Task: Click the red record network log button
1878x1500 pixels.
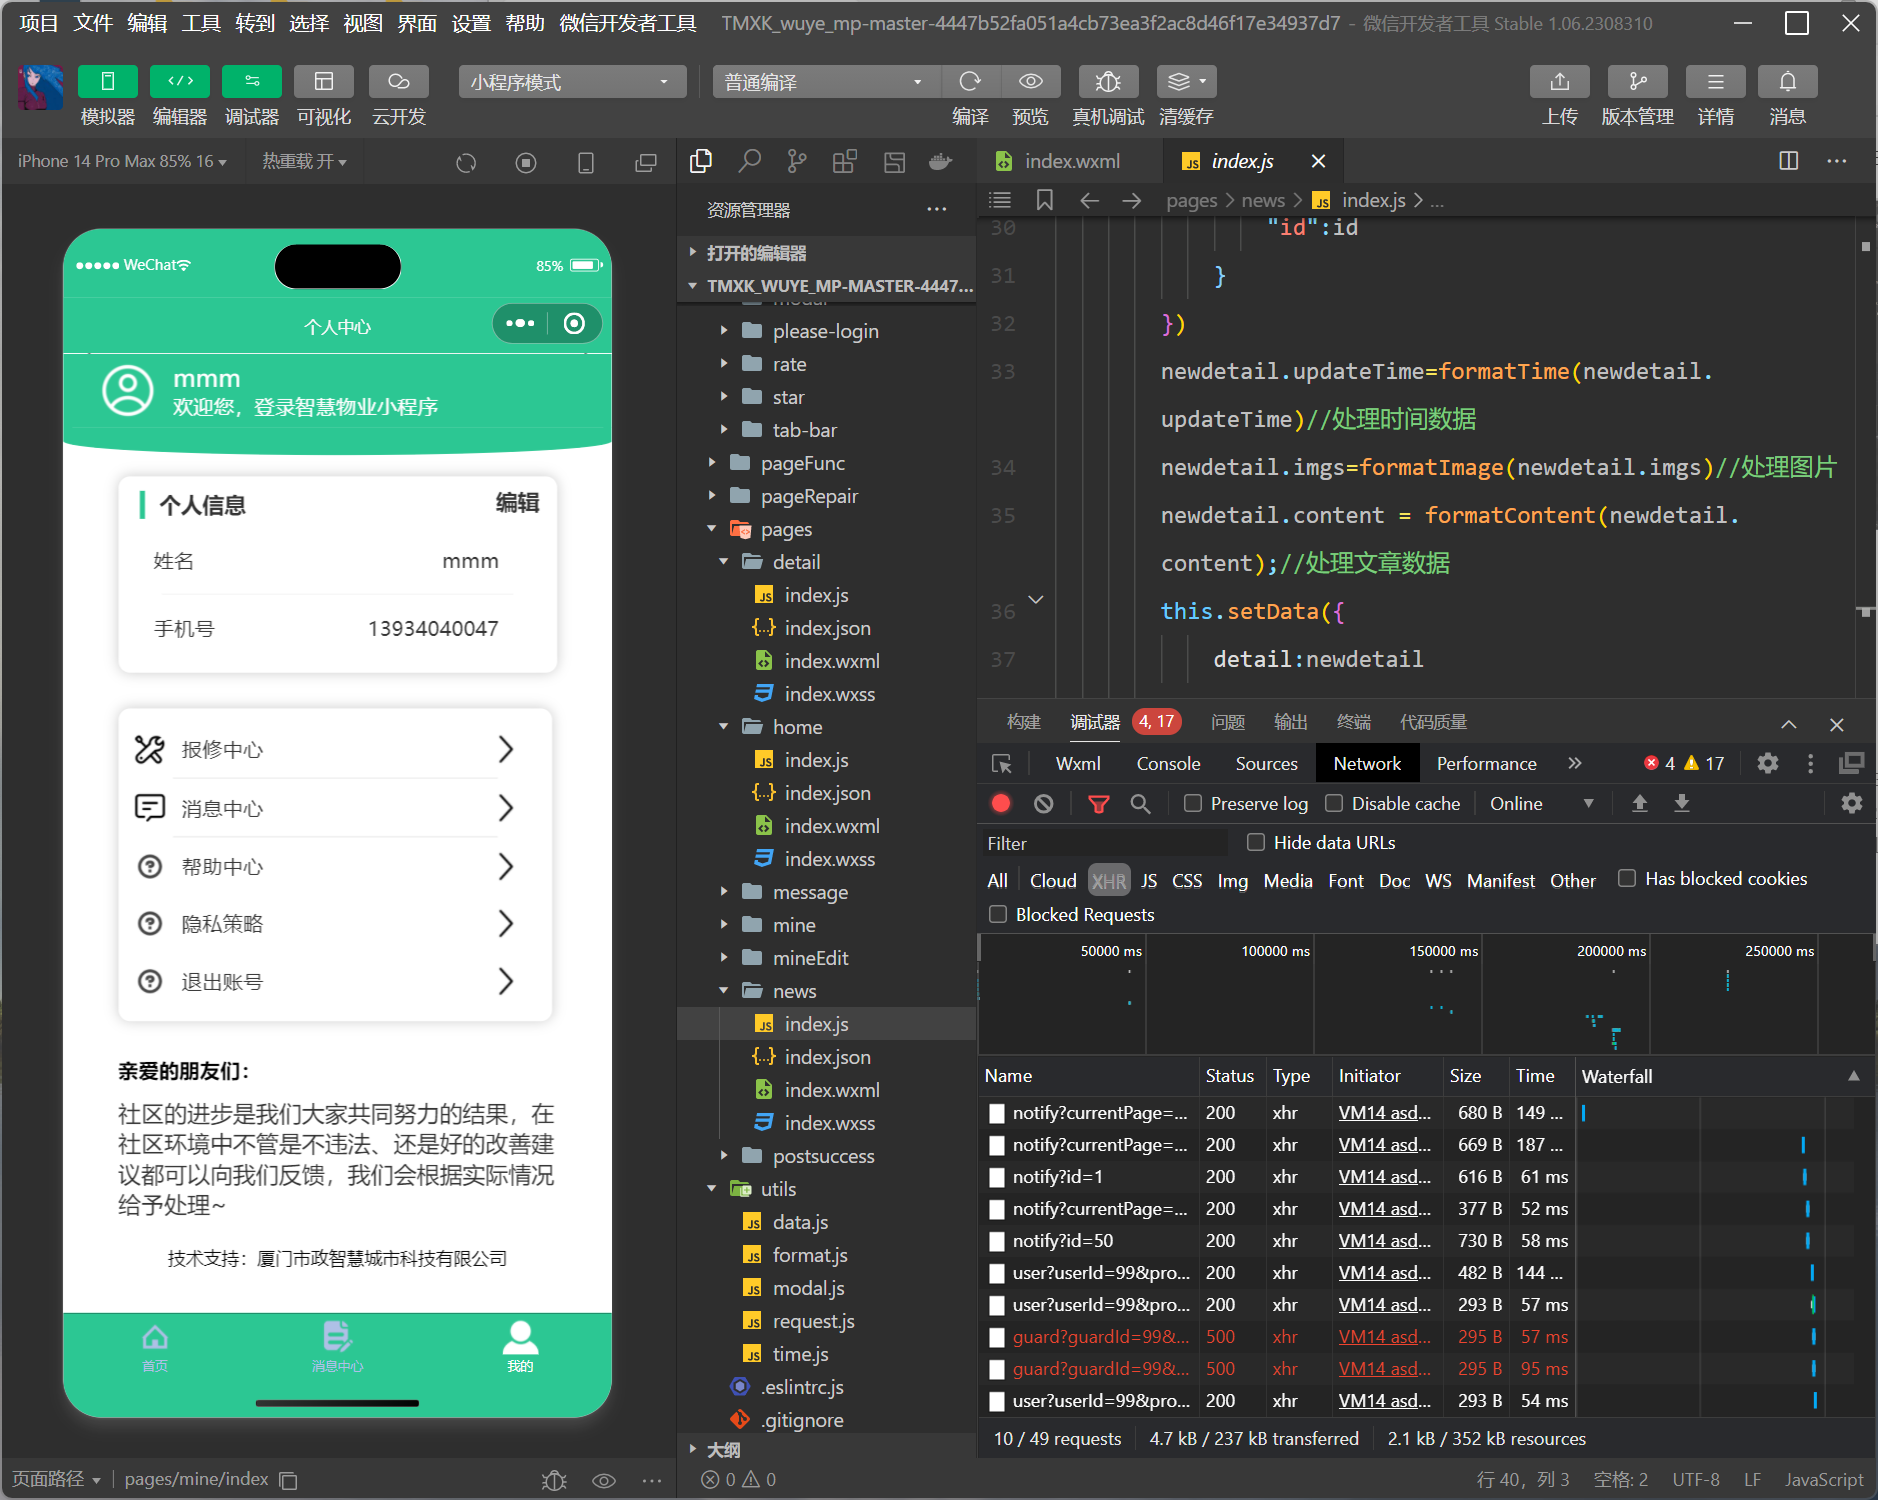Action: [x=1001, y=803]
